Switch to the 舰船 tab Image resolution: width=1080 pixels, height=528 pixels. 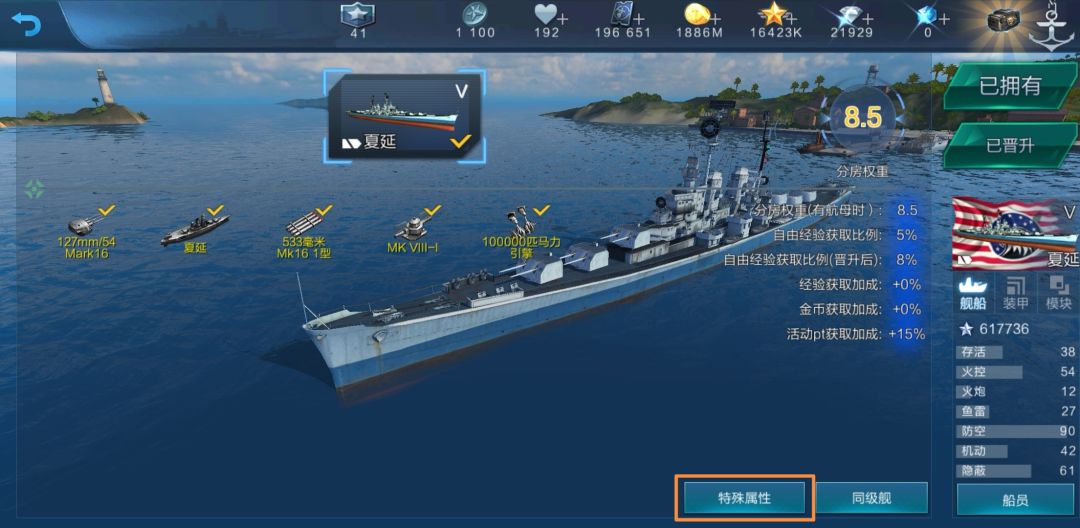(x=973, y=293)
